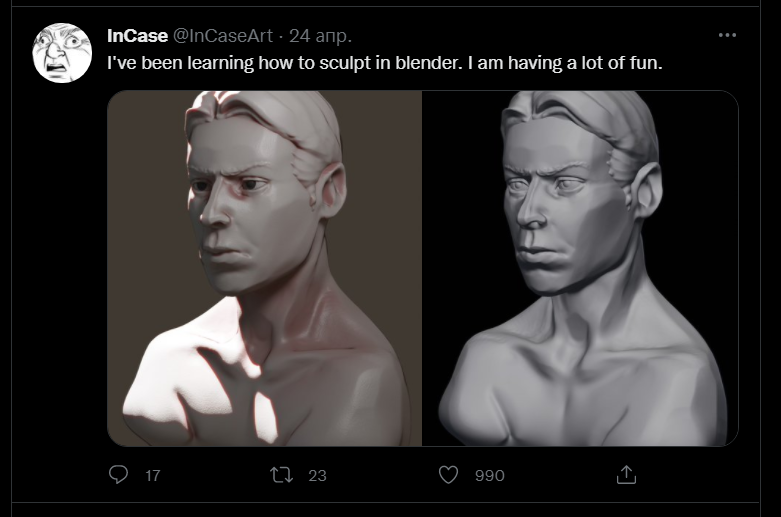Screen dimensions: 781x517
Task: Open the right gray clay sculpt render
Action: (580, 268)
